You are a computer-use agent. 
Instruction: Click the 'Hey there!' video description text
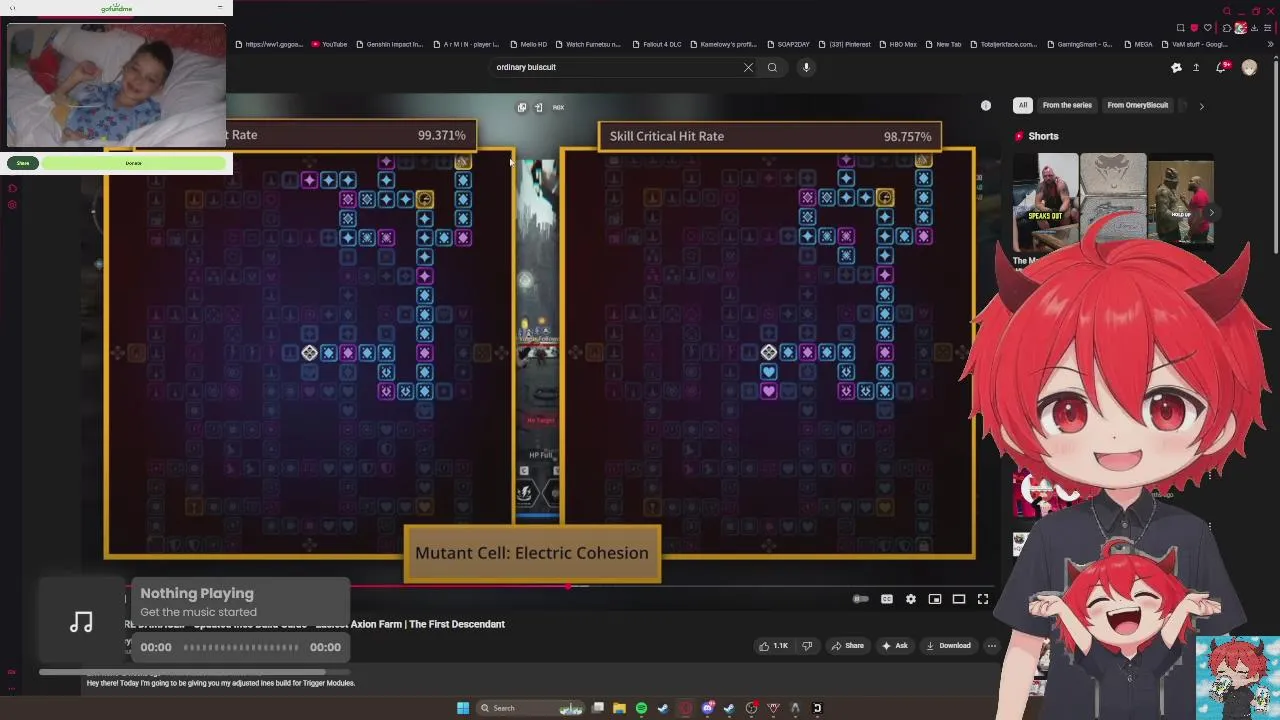[221, 683]
